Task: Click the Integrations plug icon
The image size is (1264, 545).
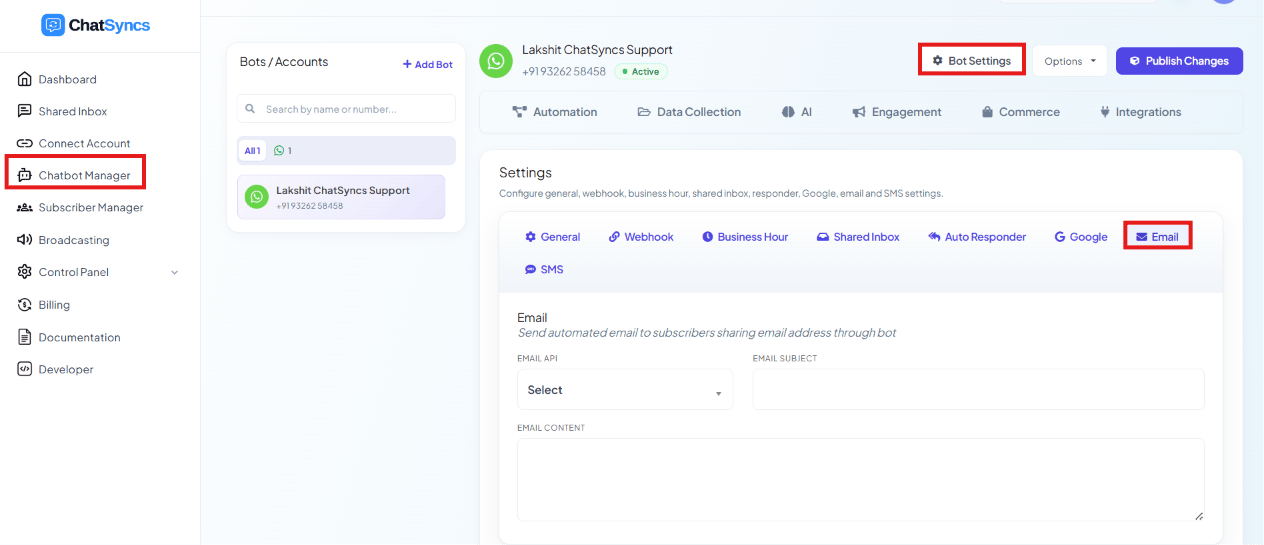Action: tap(1105, 112)
